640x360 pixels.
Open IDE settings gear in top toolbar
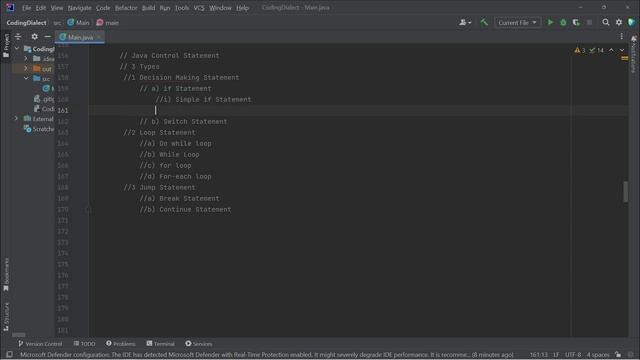click(x=619, y=22)
